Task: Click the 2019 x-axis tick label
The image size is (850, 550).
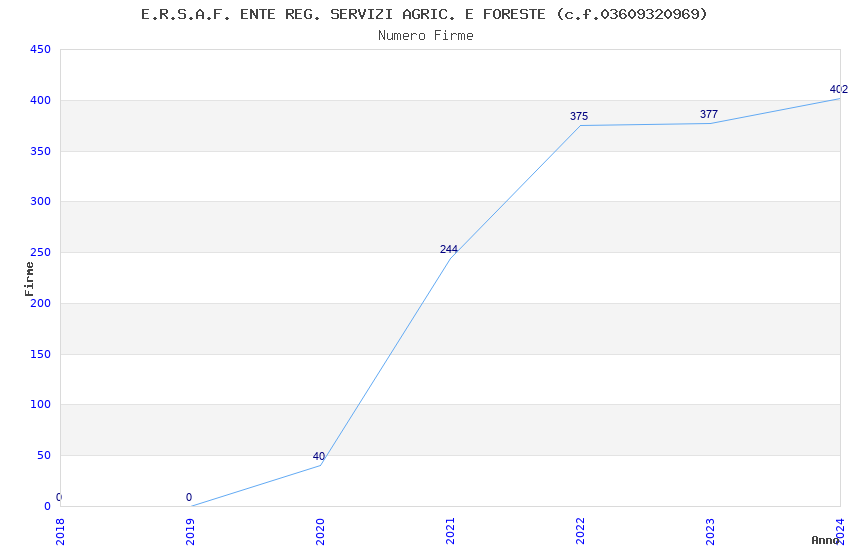Action: tap(190, 532)
